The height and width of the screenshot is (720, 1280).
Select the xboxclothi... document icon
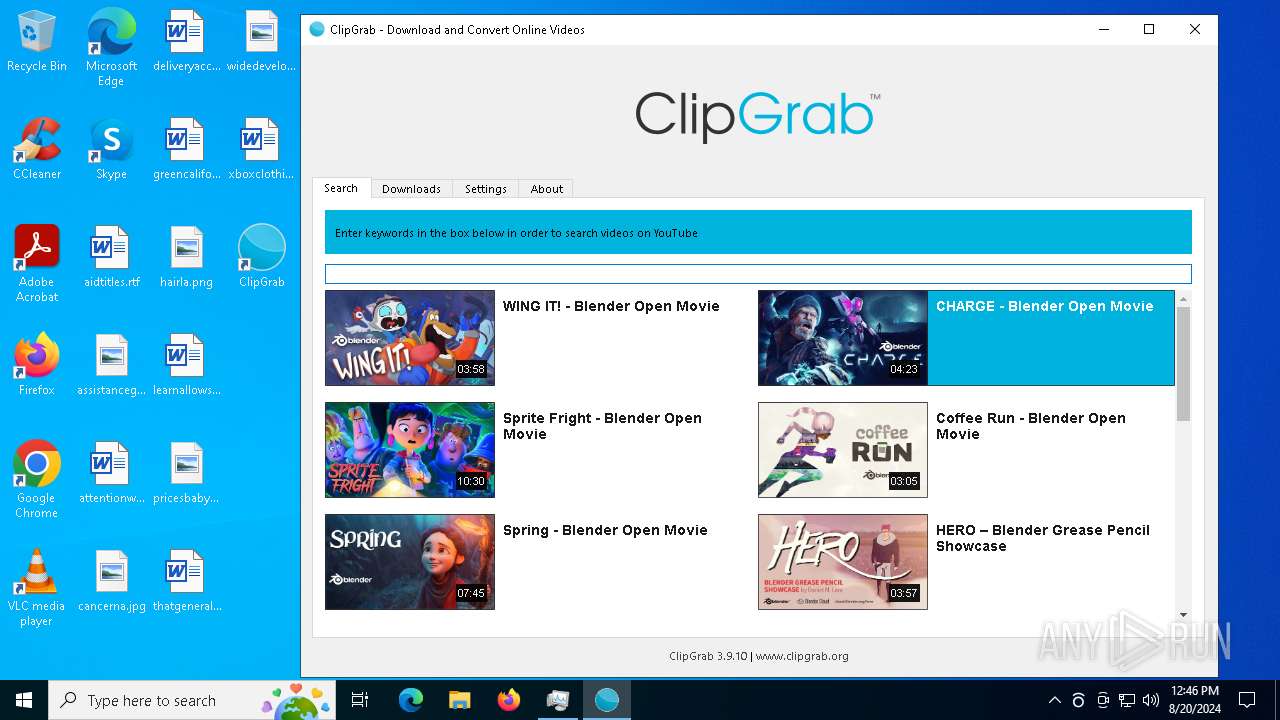click(x=261, y=150)
